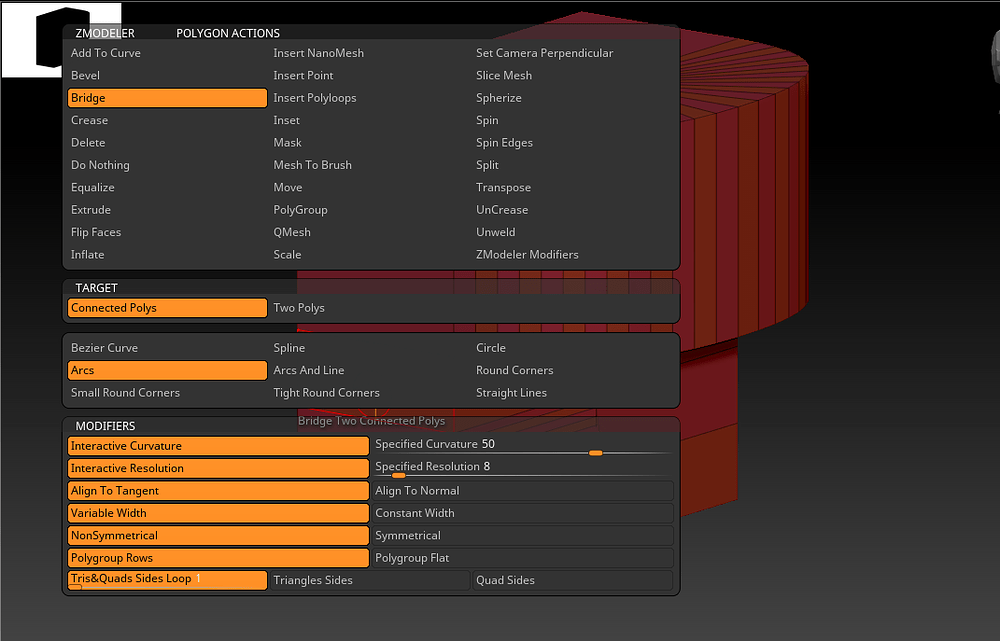Viewport: 1000px width, 641px height.
Task: Switch to Polygroup Flat modifier
Action: pyautogui.click(x=522, y=557)
